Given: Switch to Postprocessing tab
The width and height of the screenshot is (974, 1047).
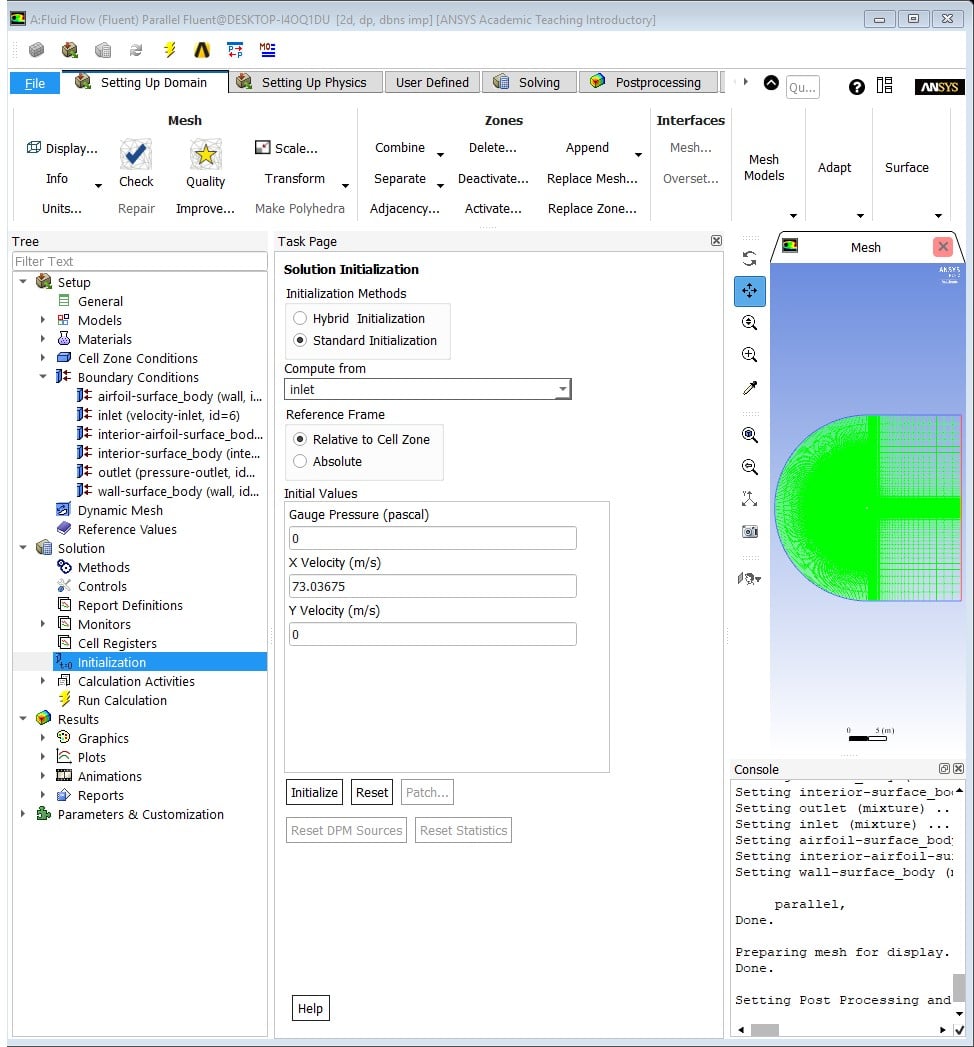Looking at the screenshot, I should 648,82.
